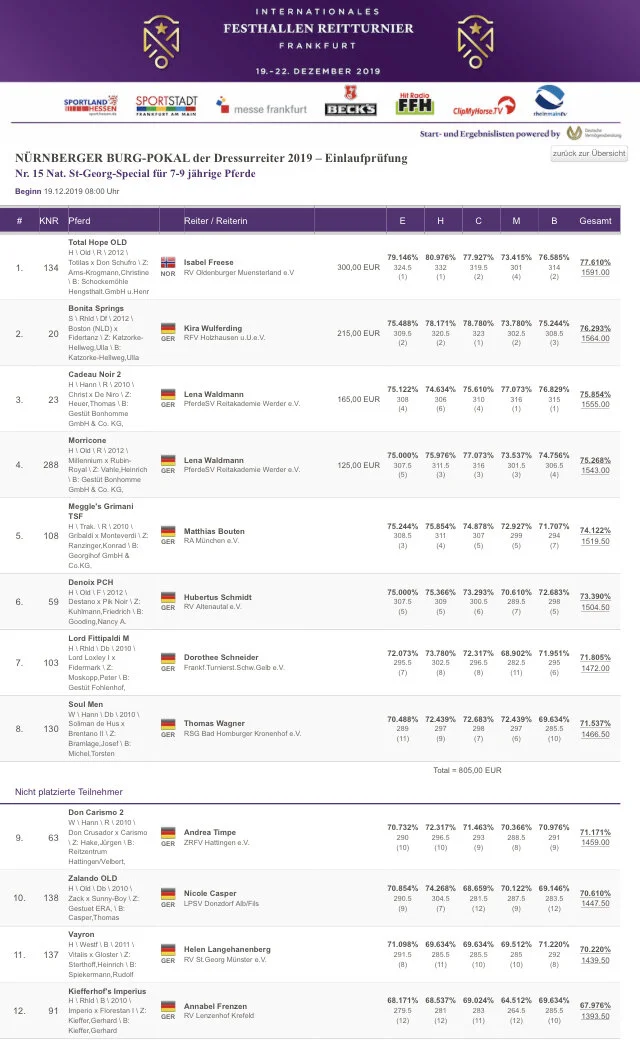Open Soul Men total score 71.537%
The height and width of the screenshot is (1047, 640).
click(x=595, y=724)
